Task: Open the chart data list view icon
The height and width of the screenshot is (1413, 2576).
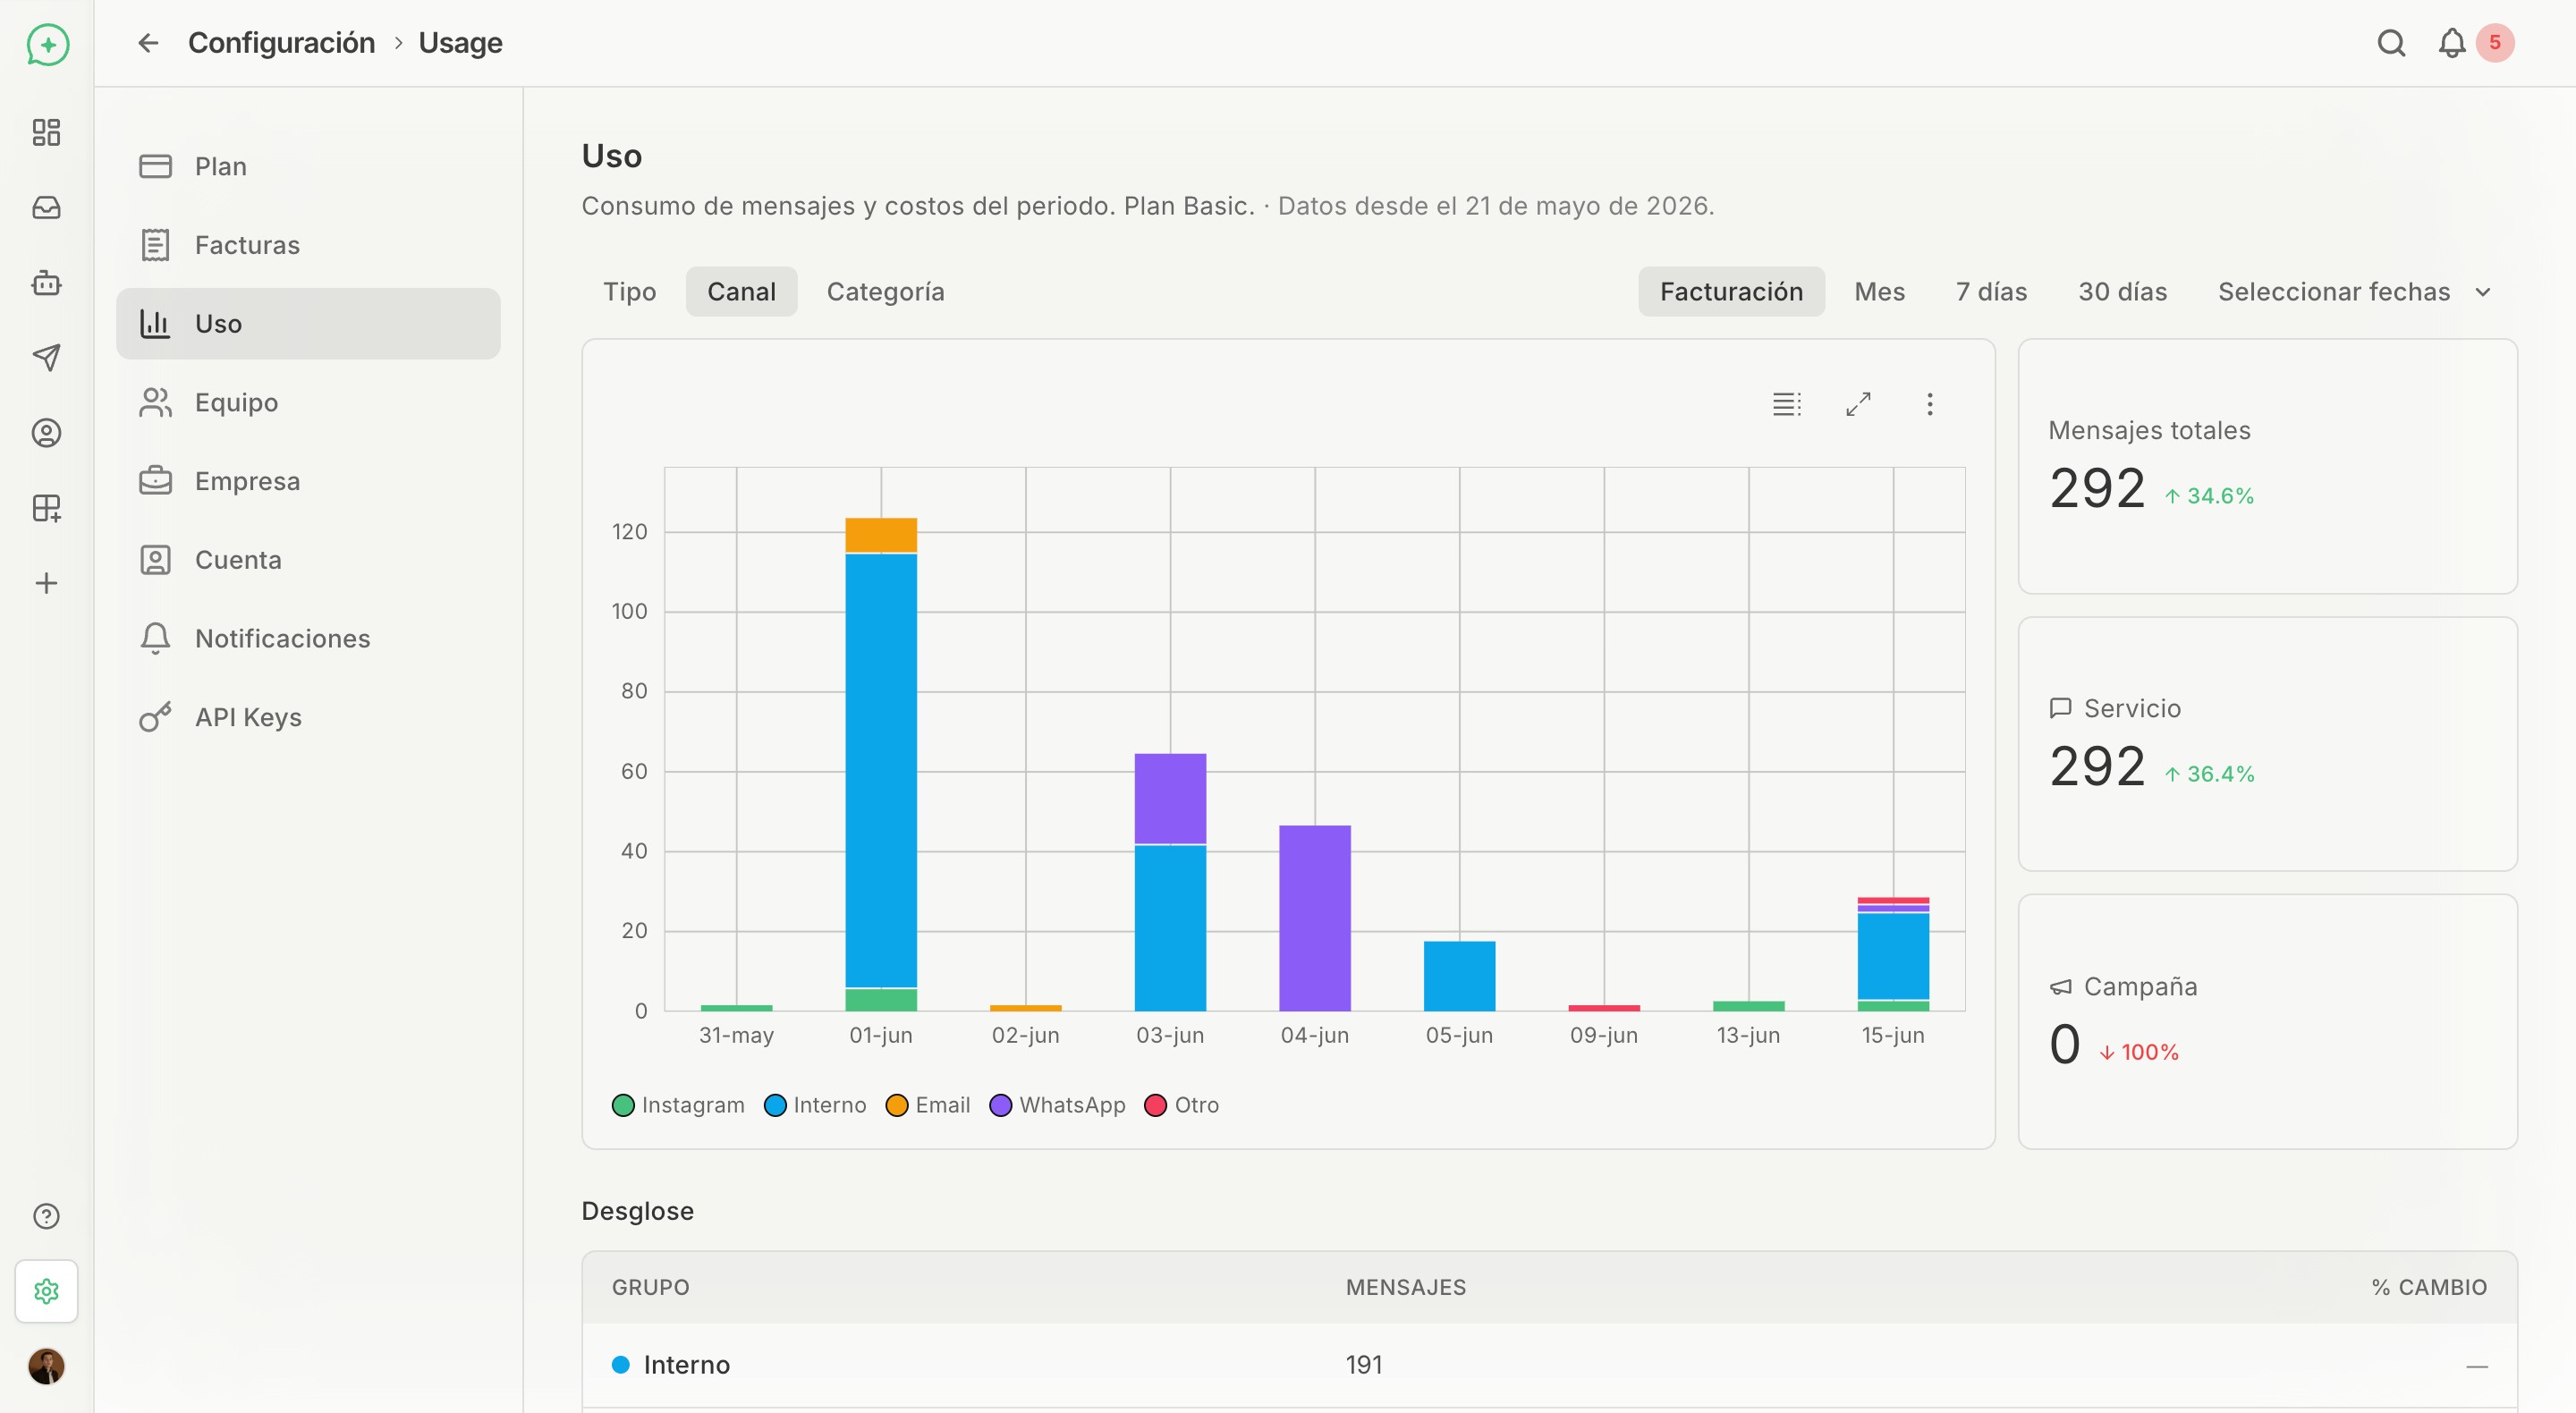Action: (x=1787, y=404)
